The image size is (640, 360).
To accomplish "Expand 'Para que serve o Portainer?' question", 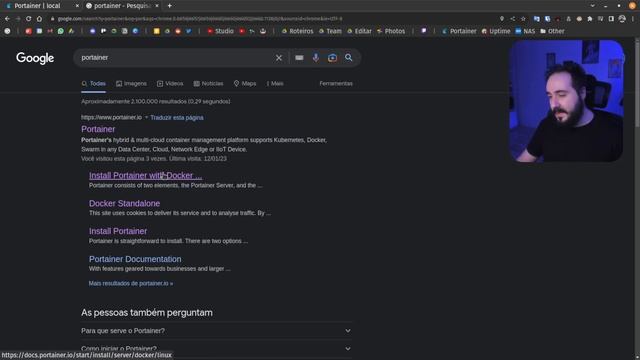I will pyautogui.click(x=216, y=331).
